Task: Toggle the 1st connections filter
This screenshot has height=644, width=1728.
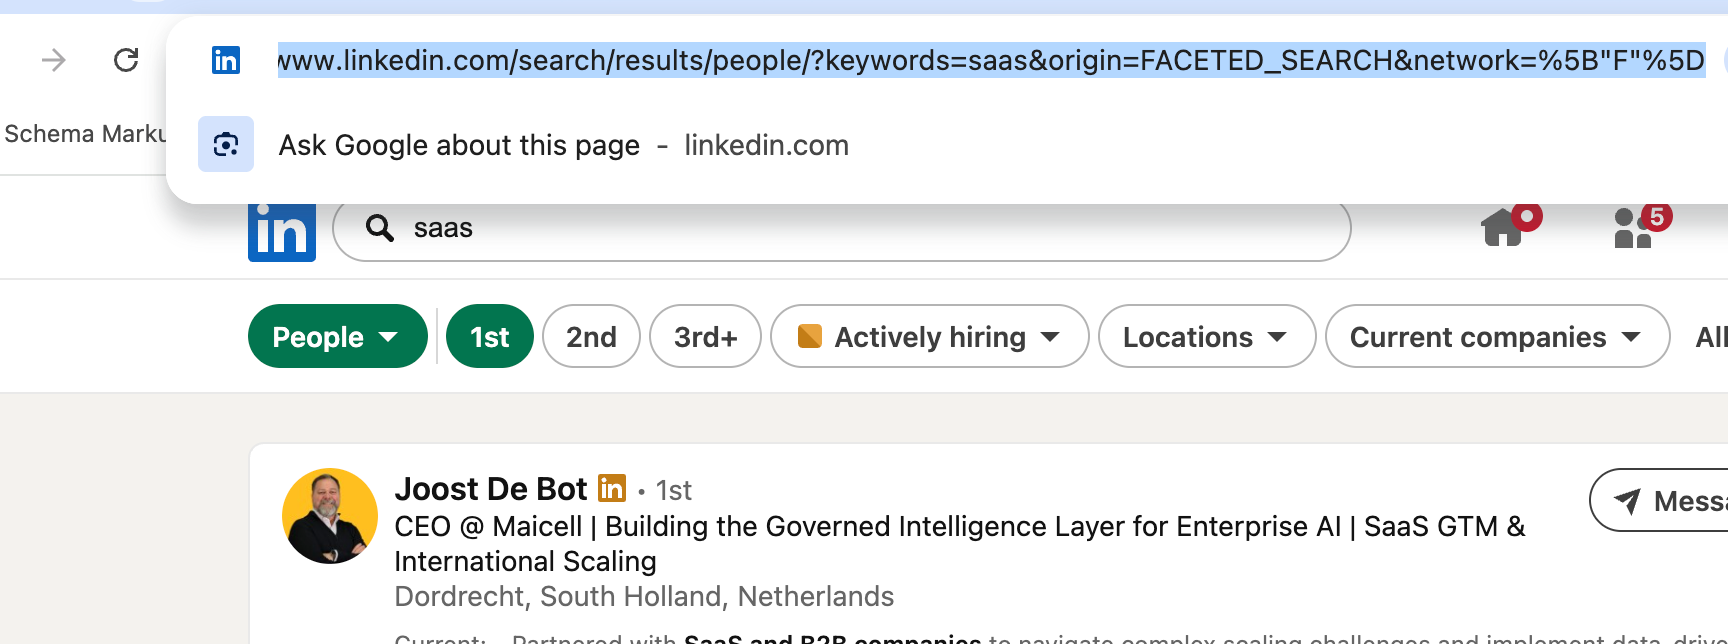Action: tap(490, 336)
